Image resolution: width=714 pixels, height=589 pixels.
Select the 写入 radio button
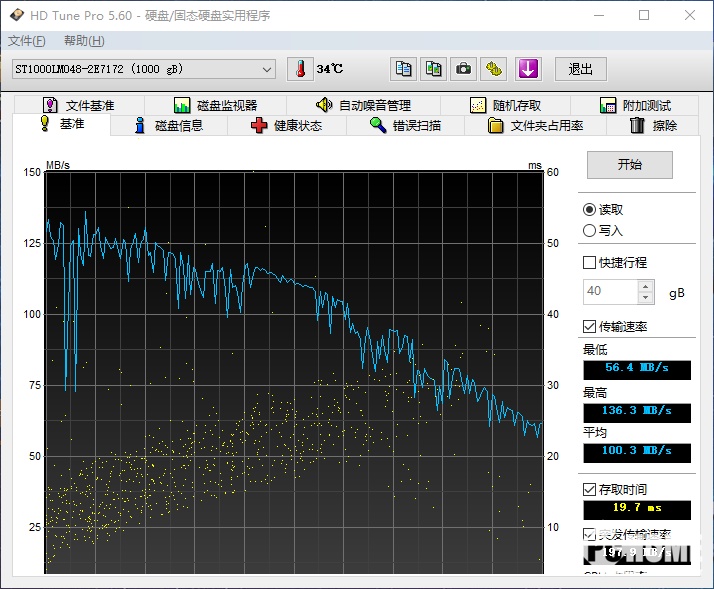[590, 231]
